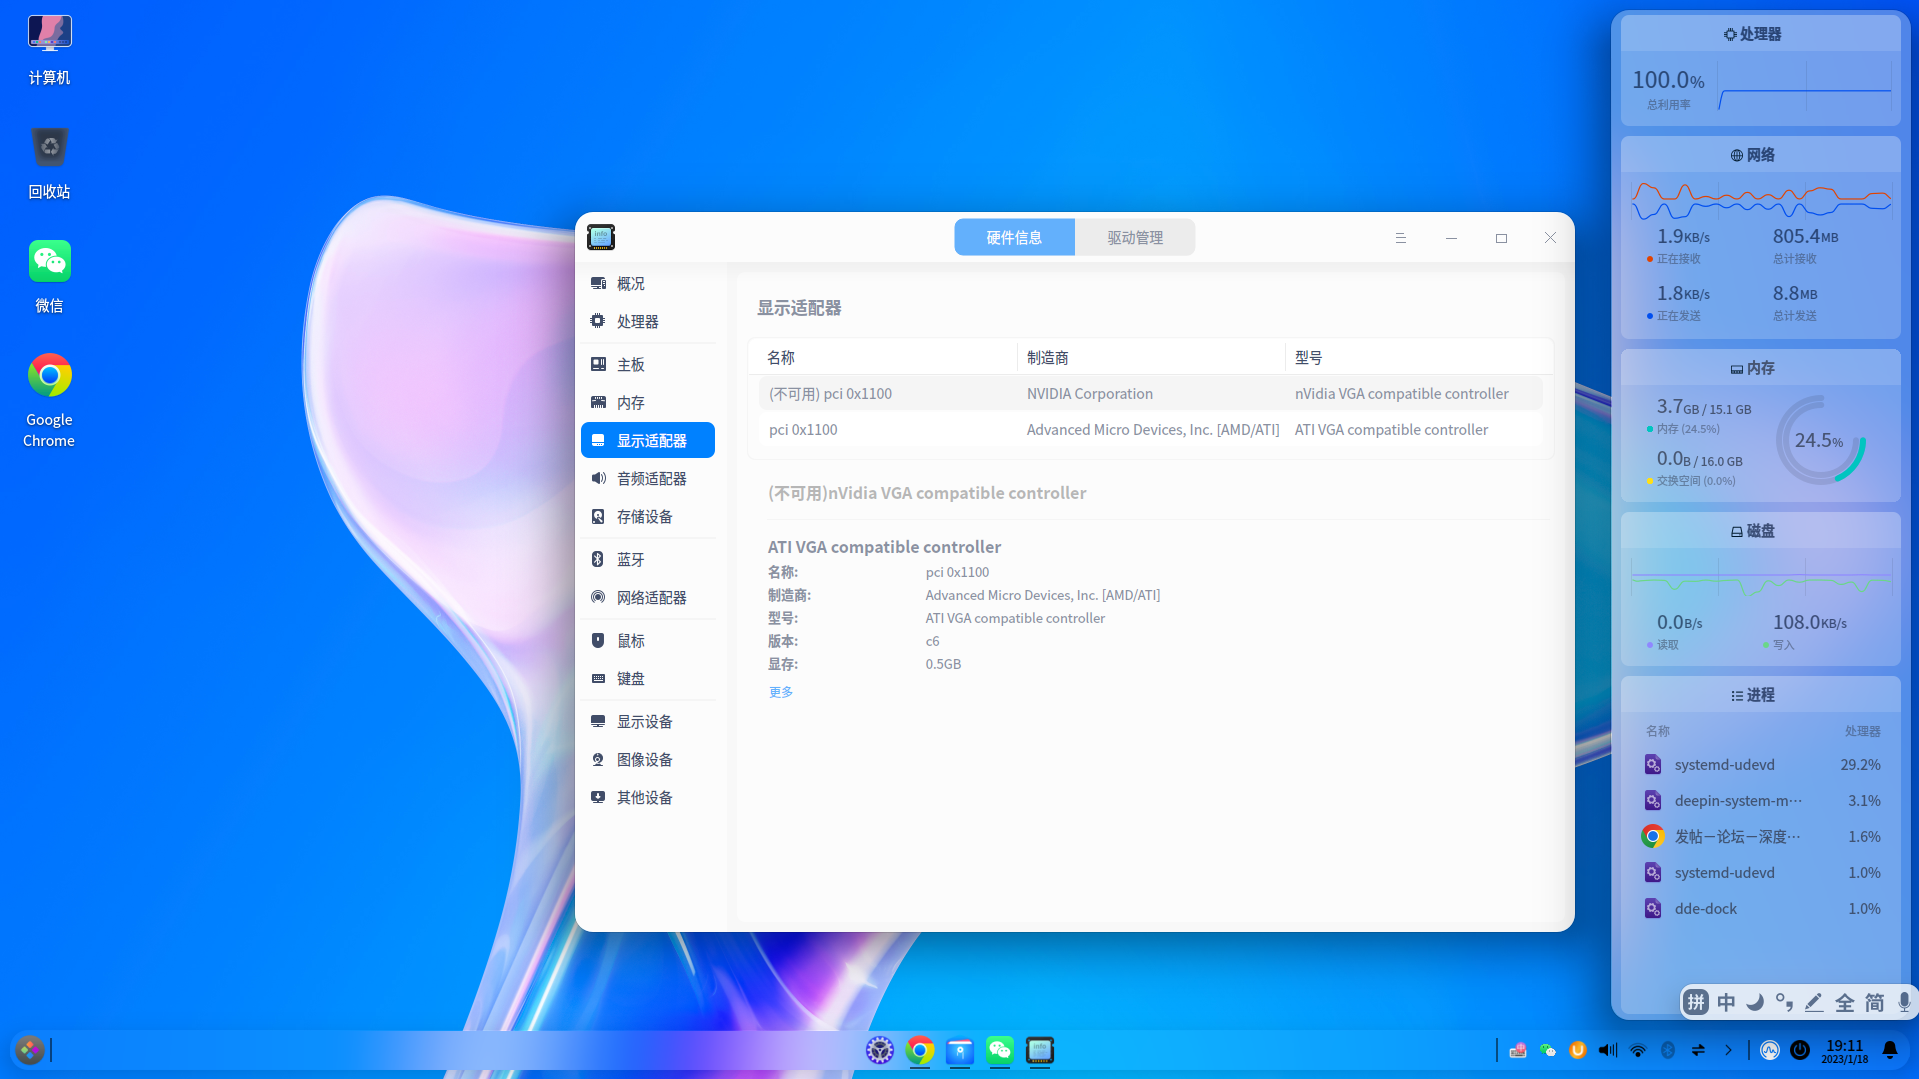Expand the tray with the chevron arrow
Image resolution: width=1919 pixels, height=1079 pixels.
click(x=1728, y=1050)
